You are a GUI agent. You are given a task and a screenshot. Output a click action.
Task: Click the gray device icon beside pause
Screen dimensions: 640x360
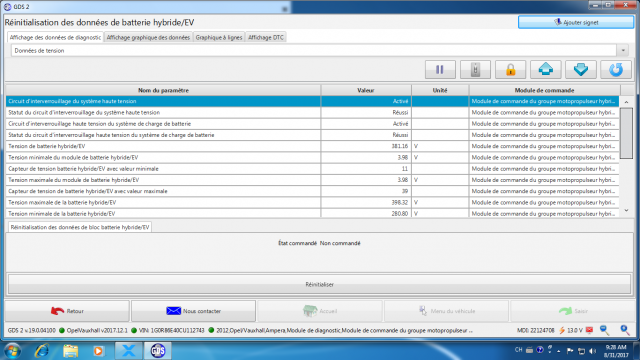(475, 70)
